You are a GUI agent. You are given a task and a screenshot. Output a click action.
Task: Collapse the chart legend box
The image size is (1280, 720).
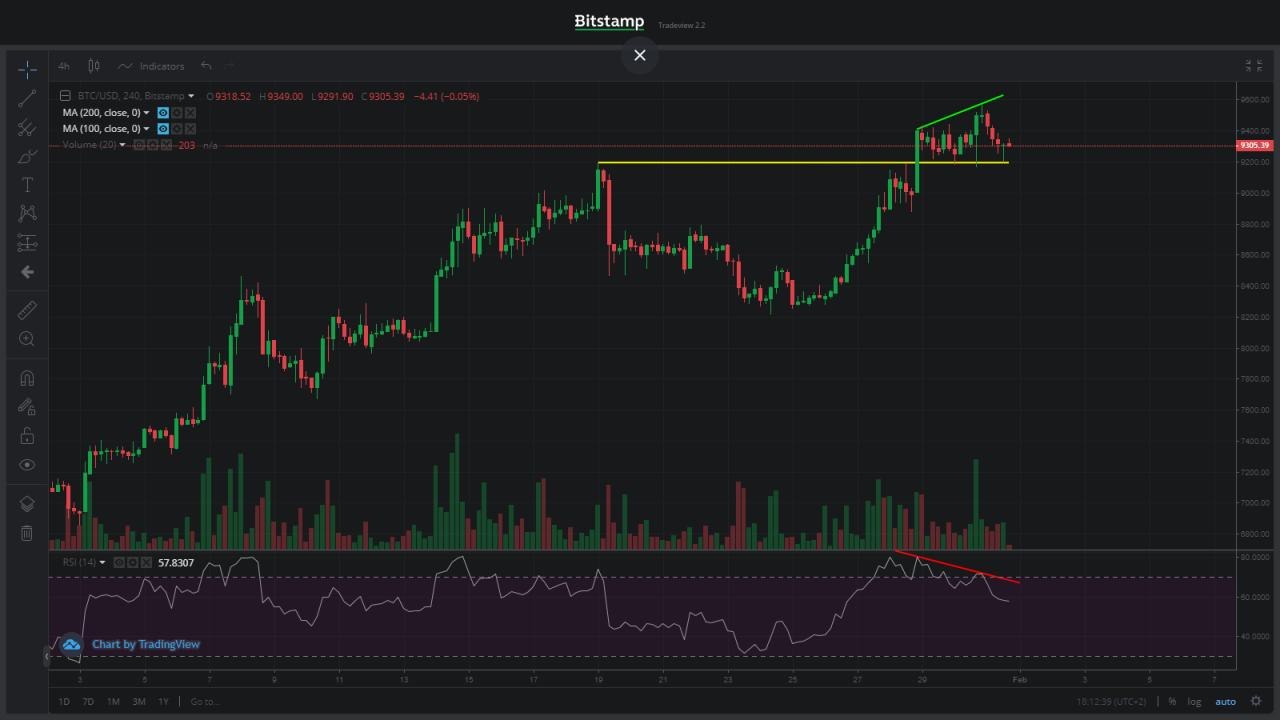tap(65, 96)
